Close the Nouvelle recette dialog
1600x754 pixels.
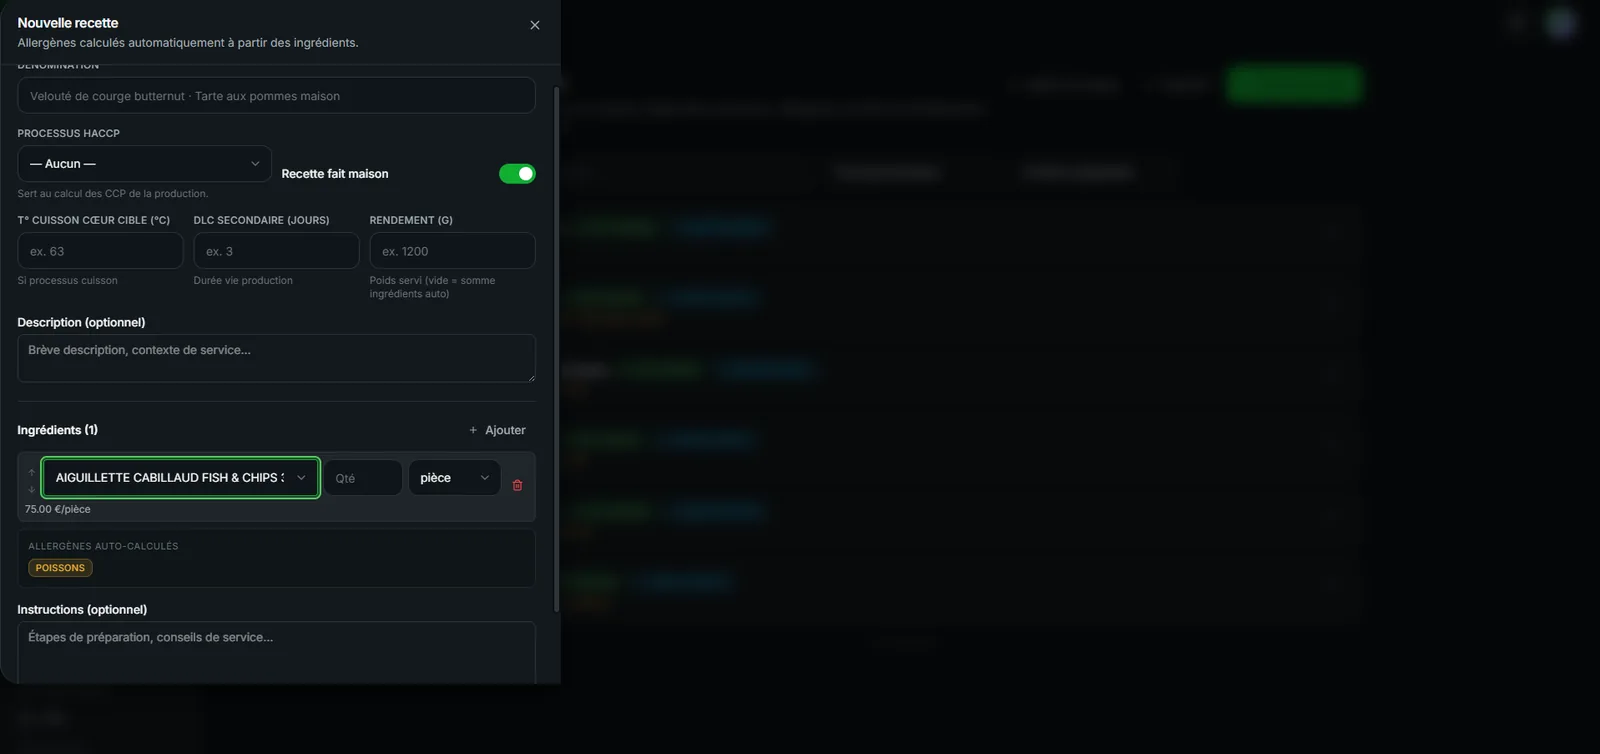pyautogui.click(x=535, y=25)
